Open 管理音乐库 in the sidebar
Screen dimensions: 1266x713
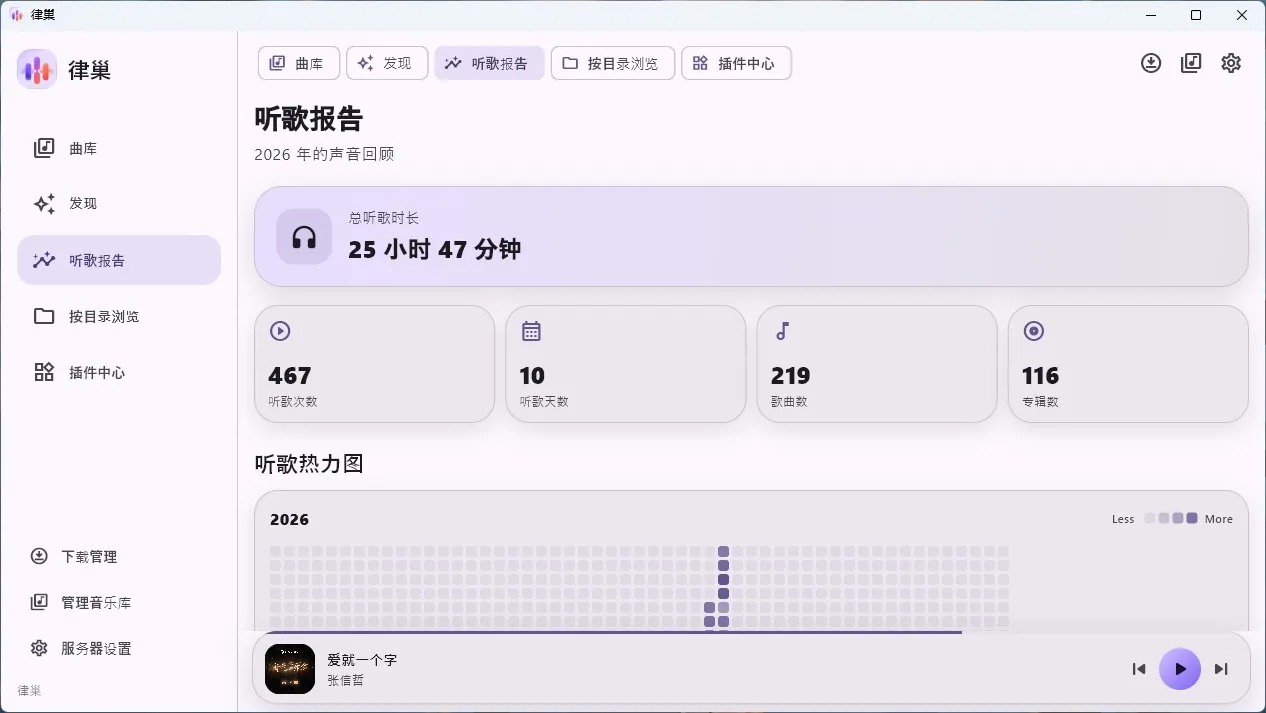click(119, 602)
